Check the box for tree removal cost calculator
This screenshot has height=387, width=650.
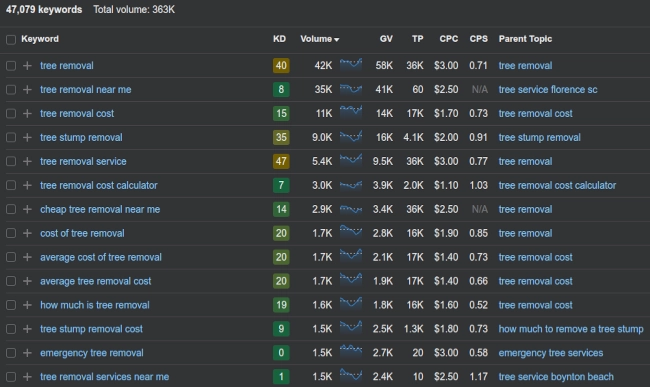pyautogui.click(x=11, y=185)
